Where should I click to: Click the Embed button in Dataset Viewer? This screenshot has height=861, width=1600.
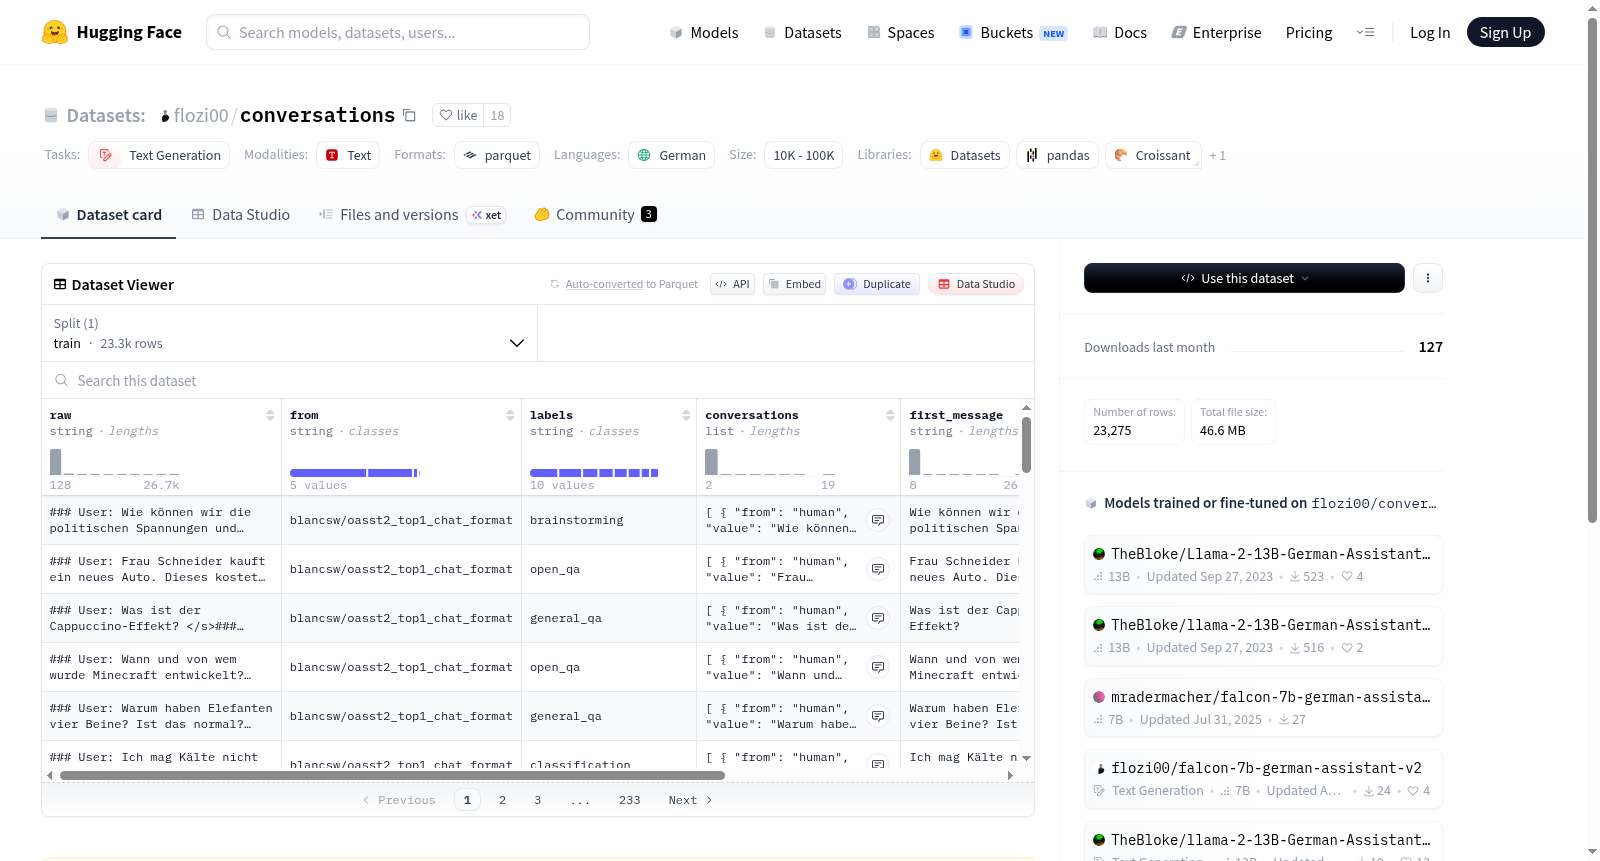click(x=794, y=284)
